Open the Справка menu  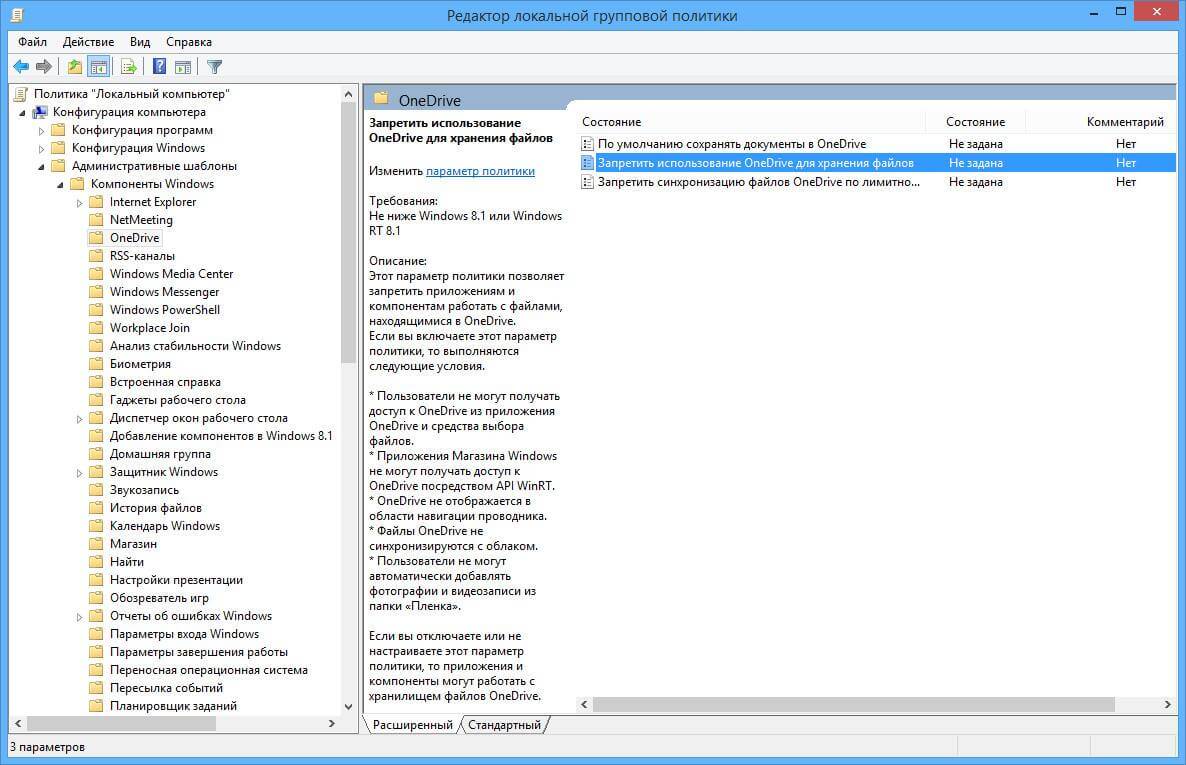pyautogui.click(x=189, y=42)
